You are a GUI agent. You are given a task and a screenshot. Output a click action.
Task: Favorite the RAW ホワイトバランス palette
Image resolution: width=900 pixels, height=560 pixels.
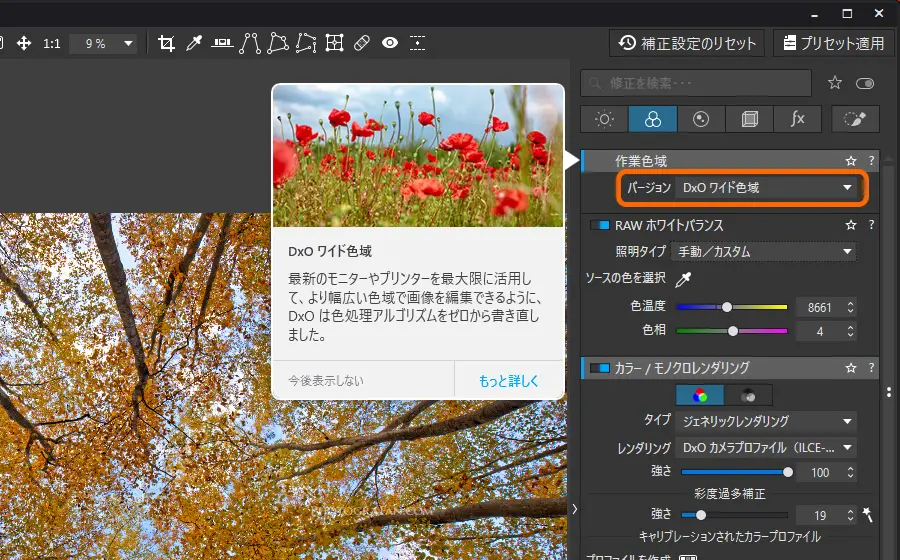(x=851, y=225)
